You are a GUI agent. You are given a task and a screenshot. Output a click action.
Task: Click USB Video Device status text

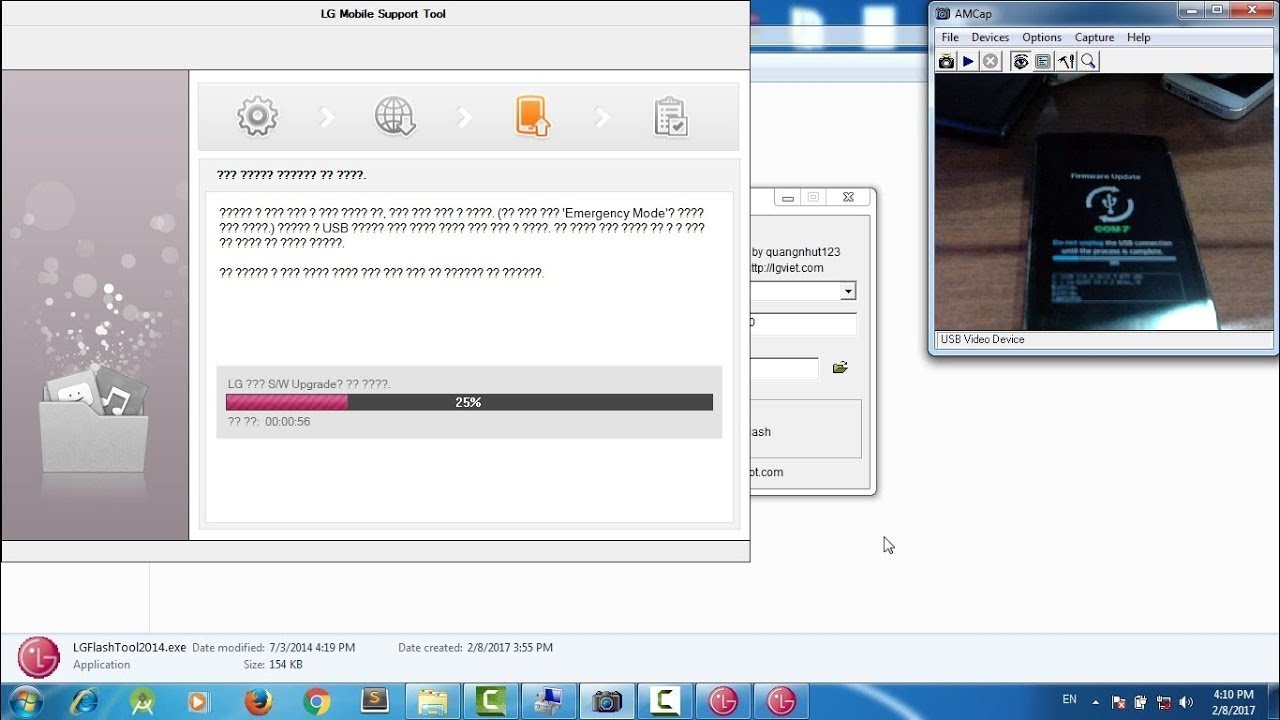tap(982, 339)
